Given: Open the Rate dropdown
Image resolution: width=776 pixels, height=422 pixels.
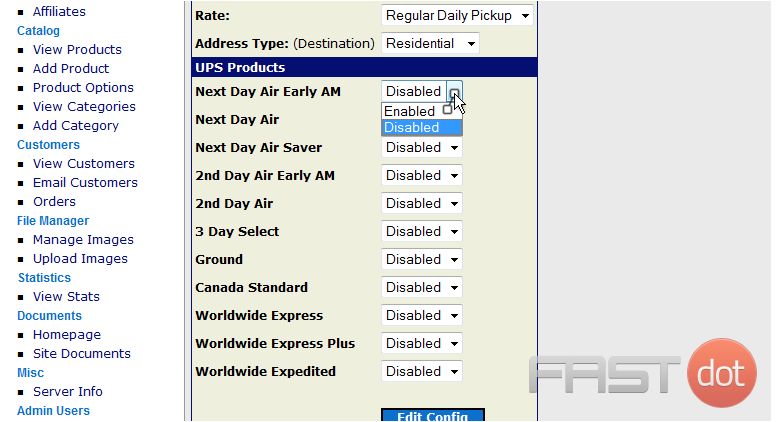Looking at the screenshot, I should pos(457,15).
